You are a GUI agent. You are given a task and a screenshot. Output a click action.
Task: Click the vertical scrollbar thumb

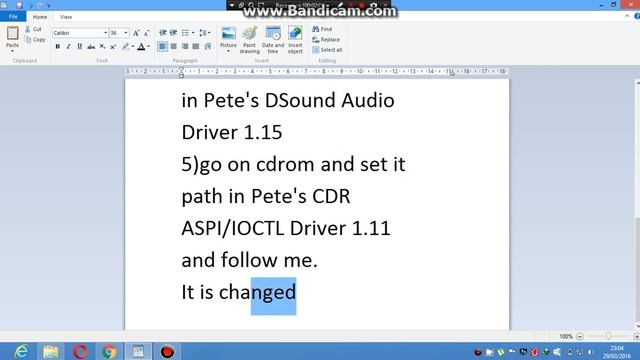coord(637,269)
